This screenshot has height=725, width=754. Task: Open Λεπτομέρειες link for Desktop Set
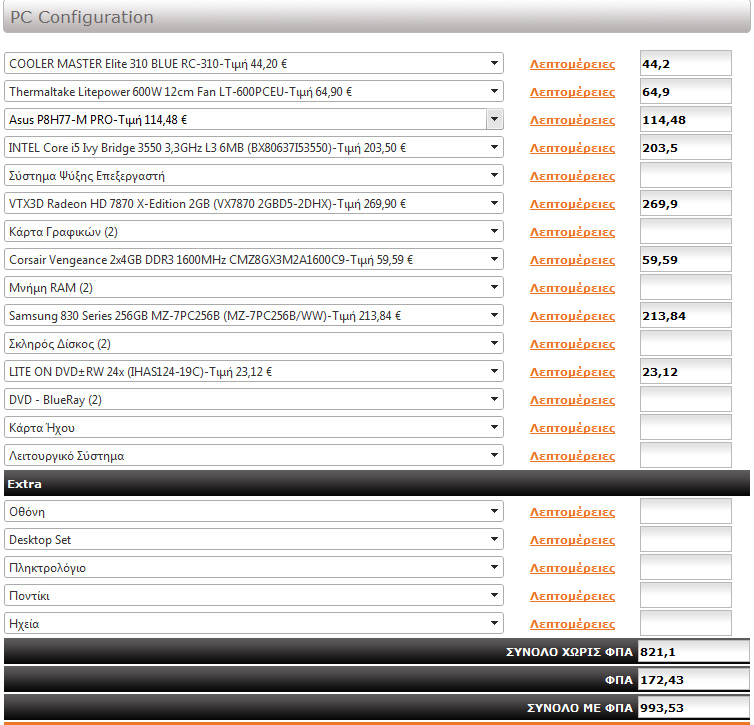tap(572, 539)
